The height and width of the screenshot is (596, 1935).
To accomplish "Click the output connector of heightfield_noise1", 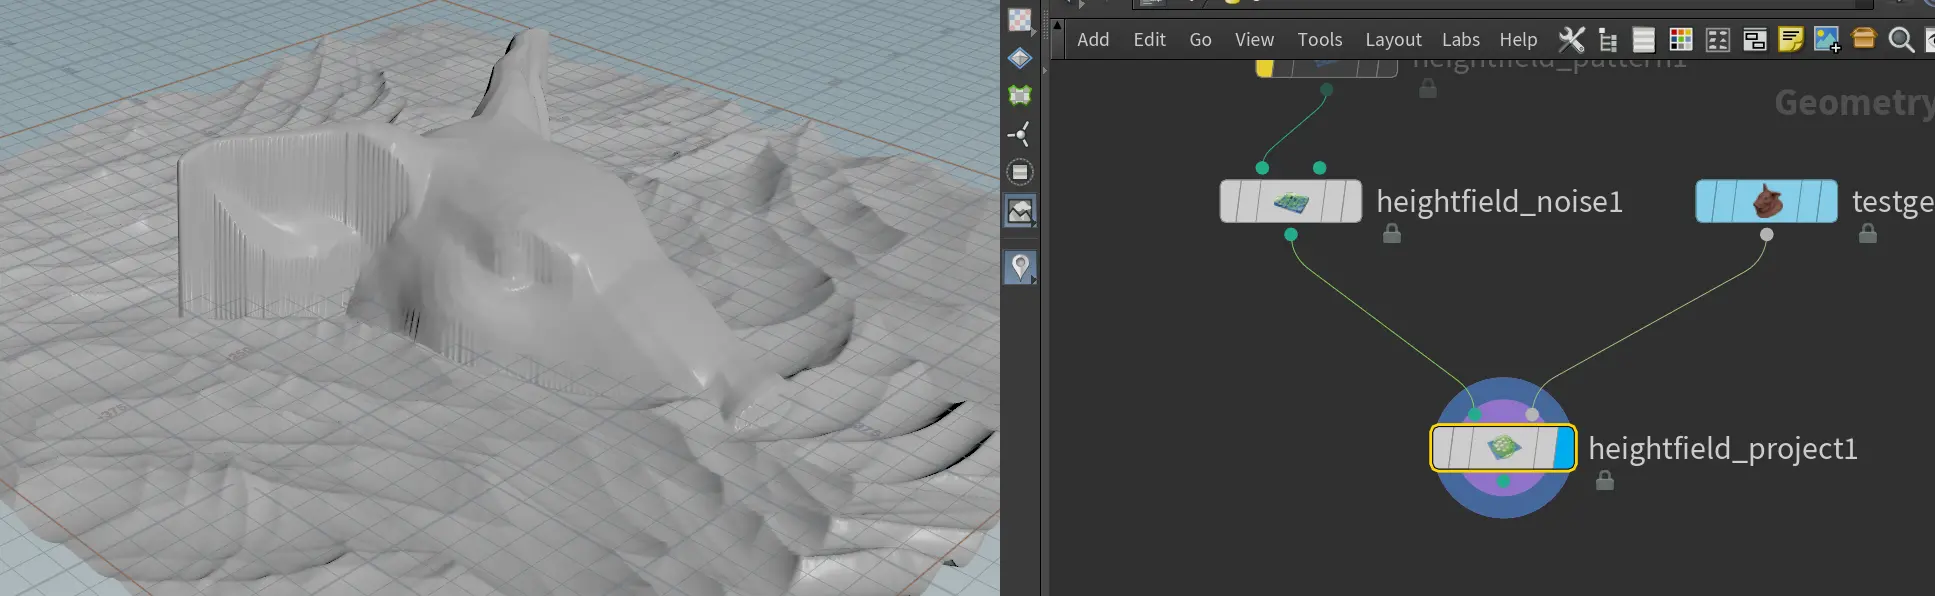I will point(1291,234).
